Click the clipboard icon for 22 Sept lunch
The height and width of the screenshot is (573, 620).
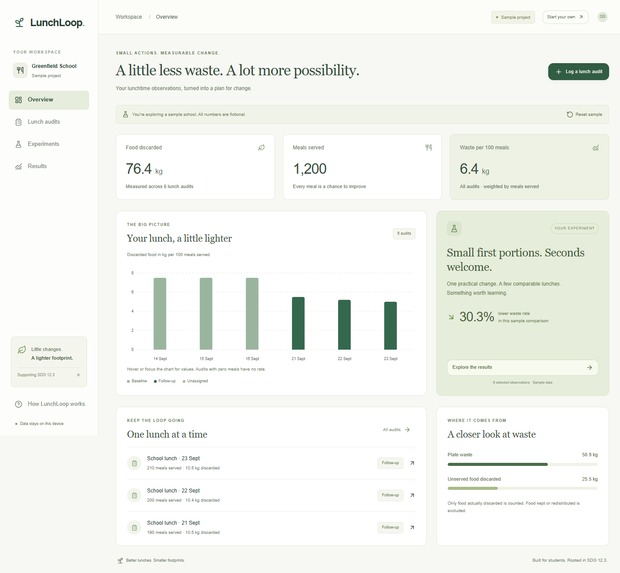(134, 495)
